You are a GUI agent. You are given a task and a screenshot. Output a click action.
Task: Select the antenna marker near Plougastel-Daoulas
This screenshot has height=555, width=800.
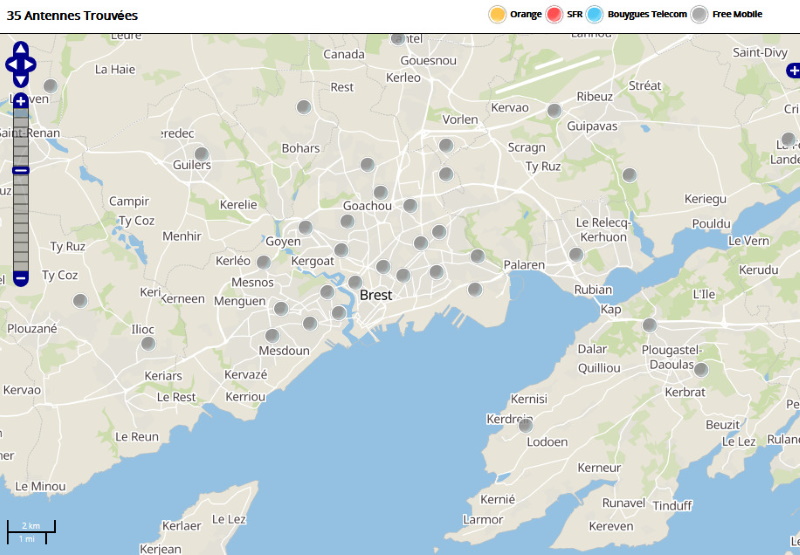(x=701, y=369)
